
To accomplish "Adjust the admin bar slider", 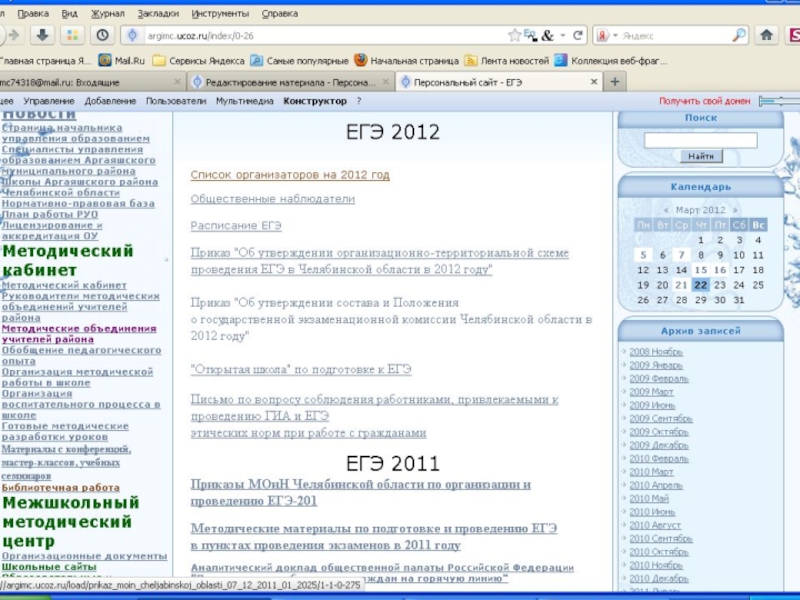I will [x=779, y=101].
